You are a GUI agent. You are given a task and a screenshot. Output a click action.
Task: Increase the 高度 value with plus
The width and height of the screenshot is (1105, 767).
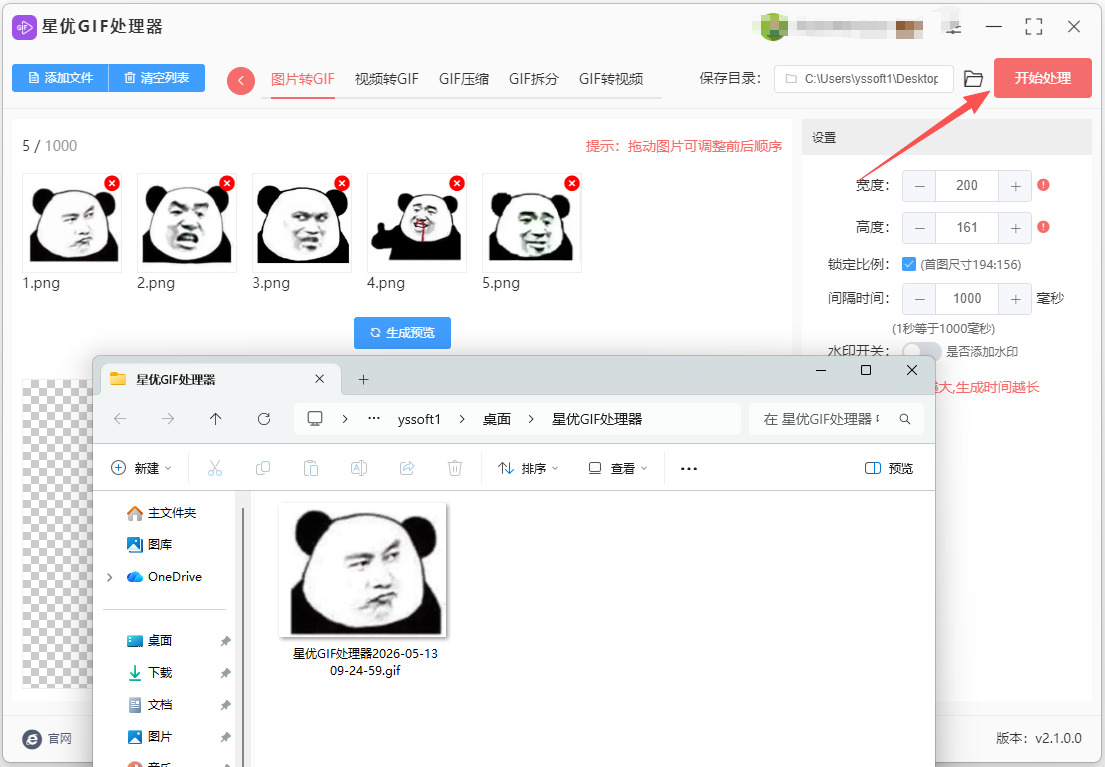pos(1015,228)
